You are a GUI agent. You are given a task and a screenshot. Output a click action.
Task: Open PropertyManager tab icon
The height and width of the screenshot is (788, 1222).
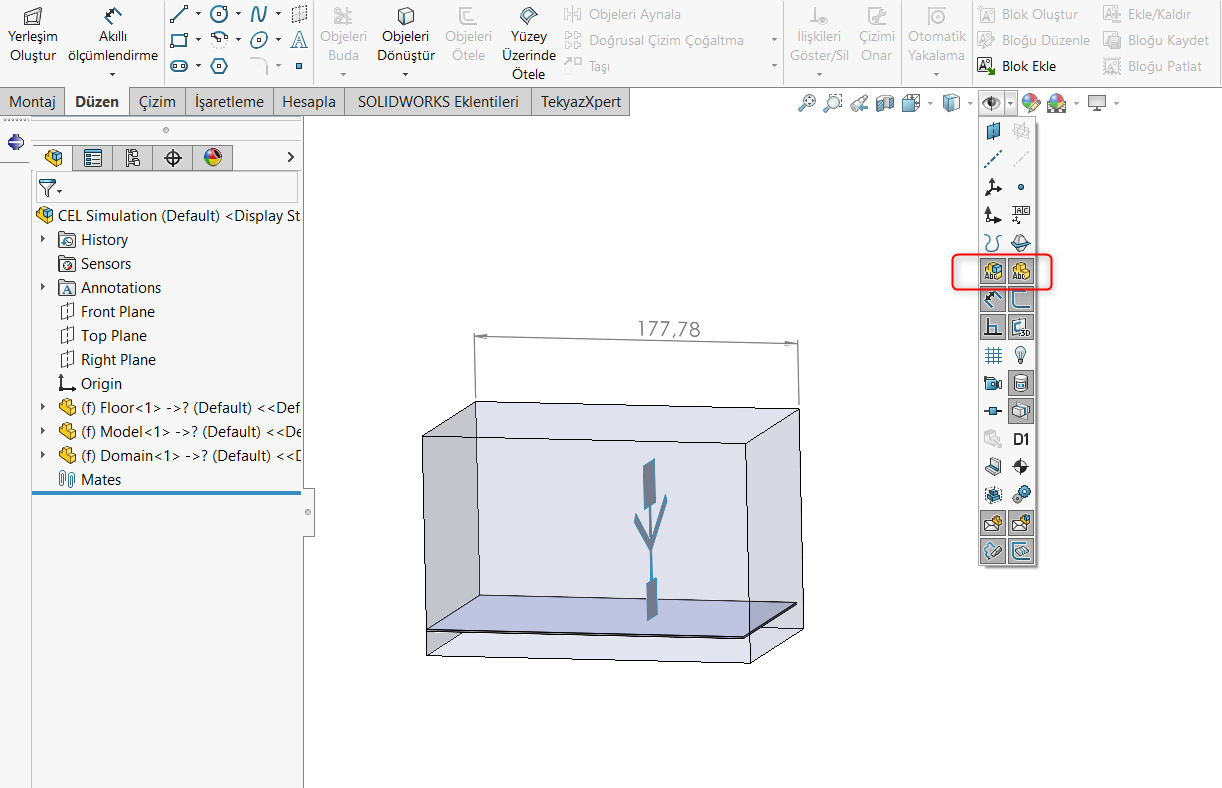pyautogui.click(x=93, y=157)
